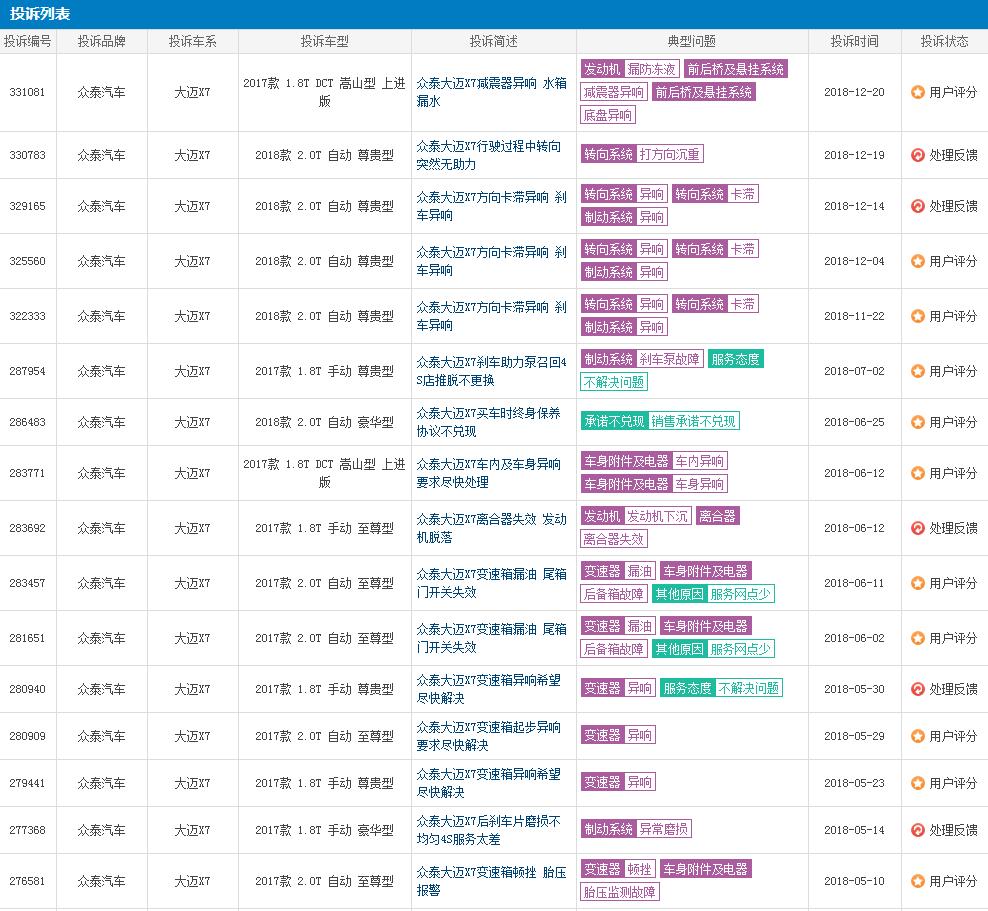Click the 用户评分 status icon for complaint 287954
The width and height of the screenshot is (988, 911).
[x=917, y=371]
